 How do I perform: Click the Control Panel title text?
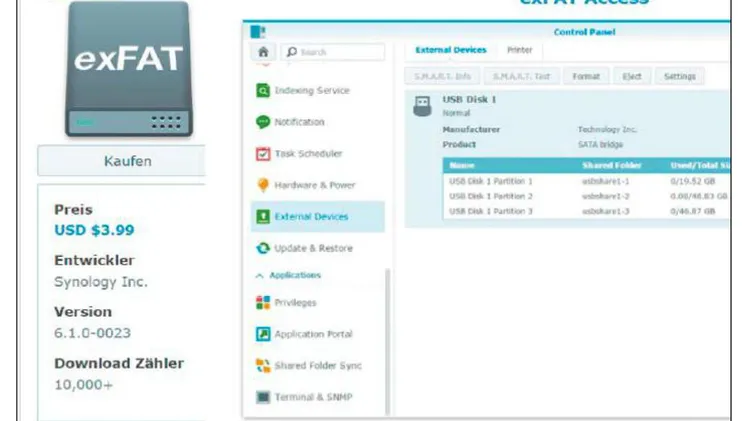(584, 32)
